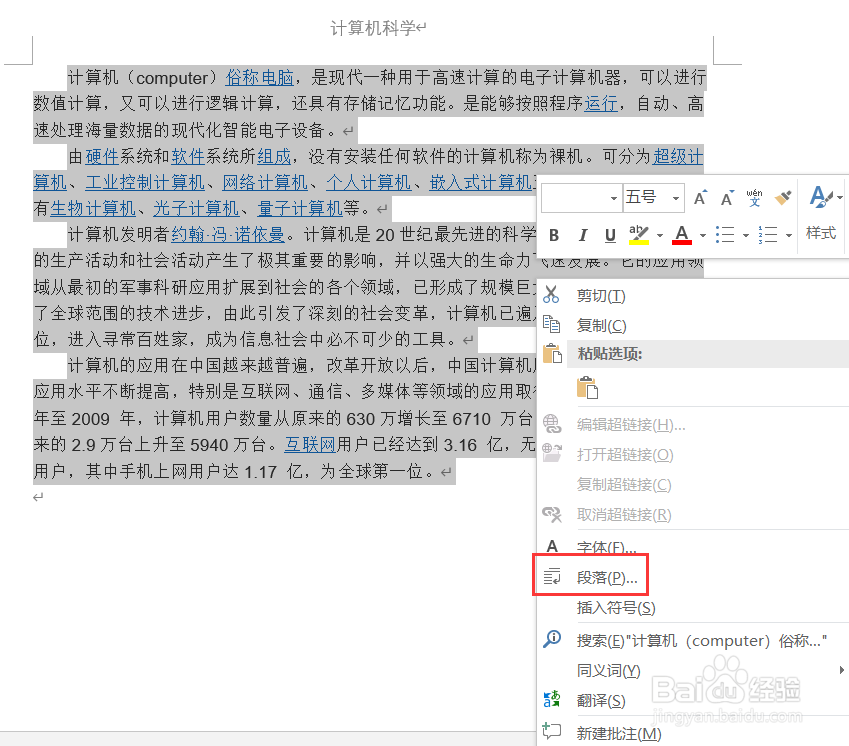Decrease font size with shrink icon
Screen dimensions: 849x746
point(727,198)
